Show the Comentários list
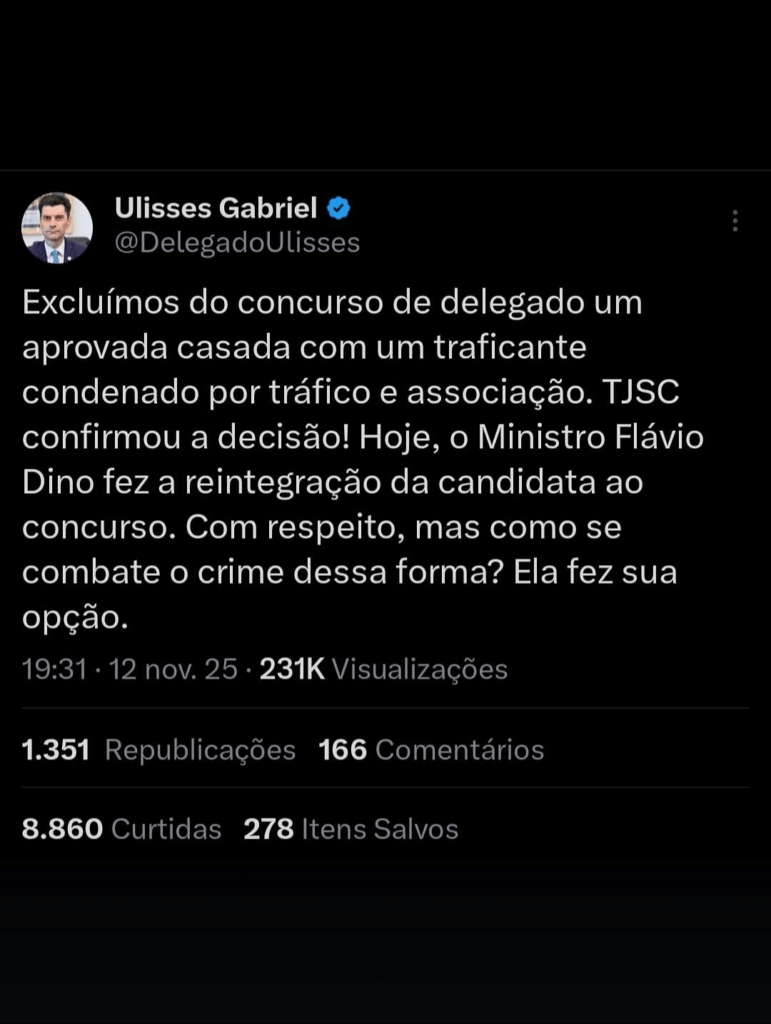 pyautogui.click(x=460, y=750)
